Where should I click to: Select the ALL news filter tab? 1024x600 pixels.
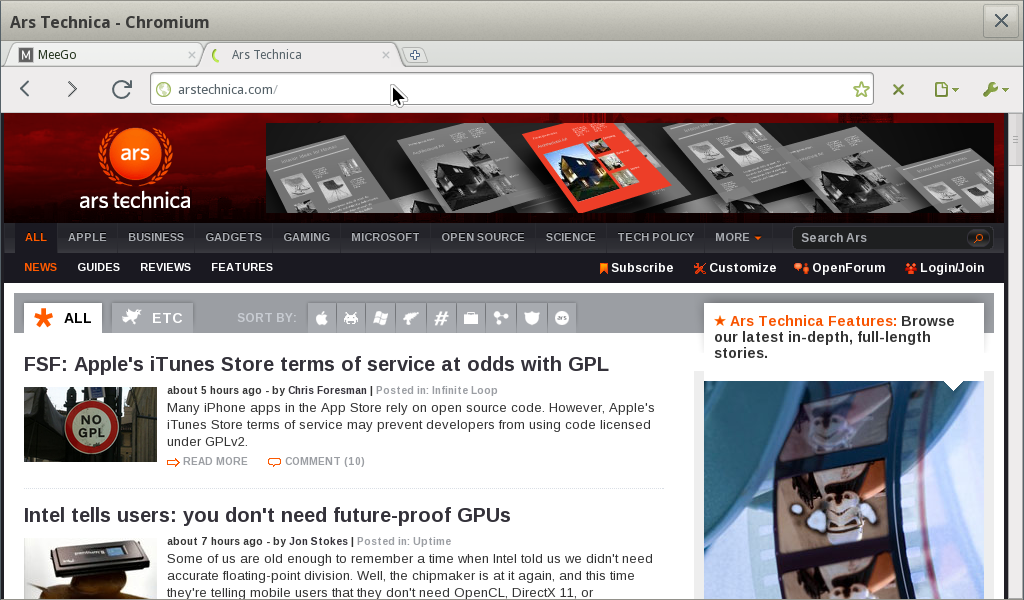pos(63,318)
